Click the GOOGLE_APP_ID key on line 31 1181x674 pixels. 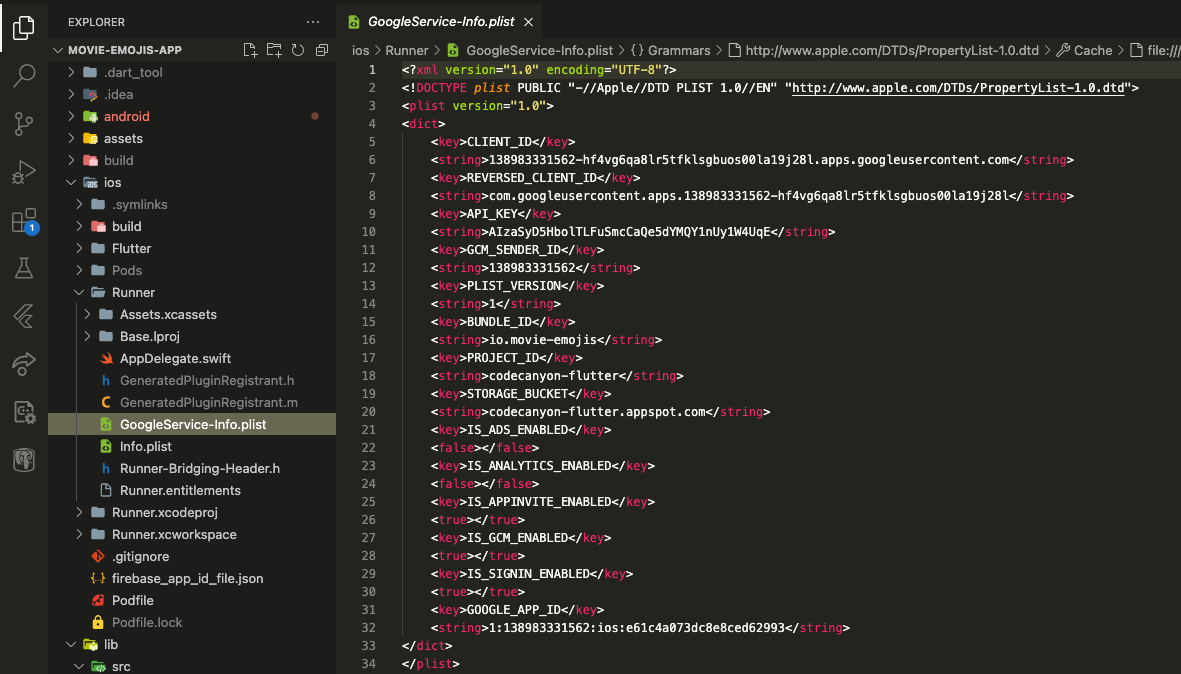pos(514,610)
